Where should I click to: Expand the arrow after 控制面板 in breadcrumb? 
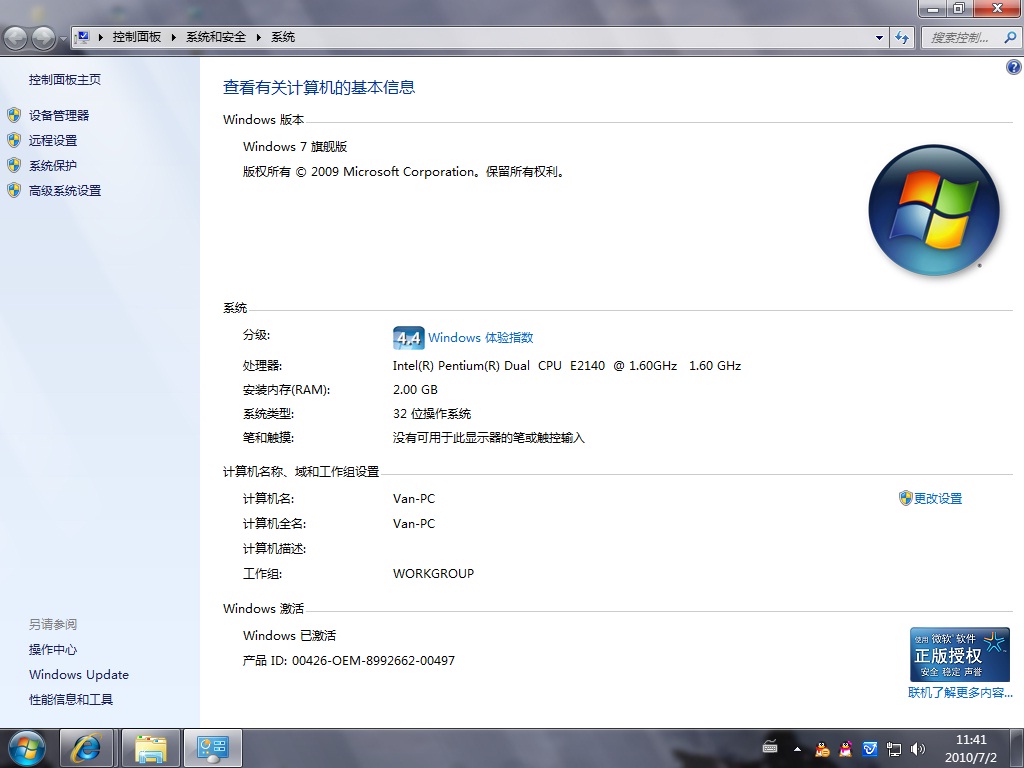(x=173, y=37)
